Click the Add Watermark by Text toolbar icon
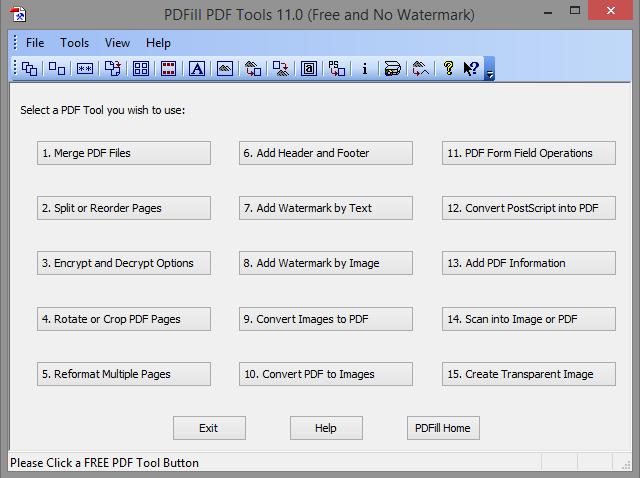The width and height of the screenshot is (640, 478). 197,69
